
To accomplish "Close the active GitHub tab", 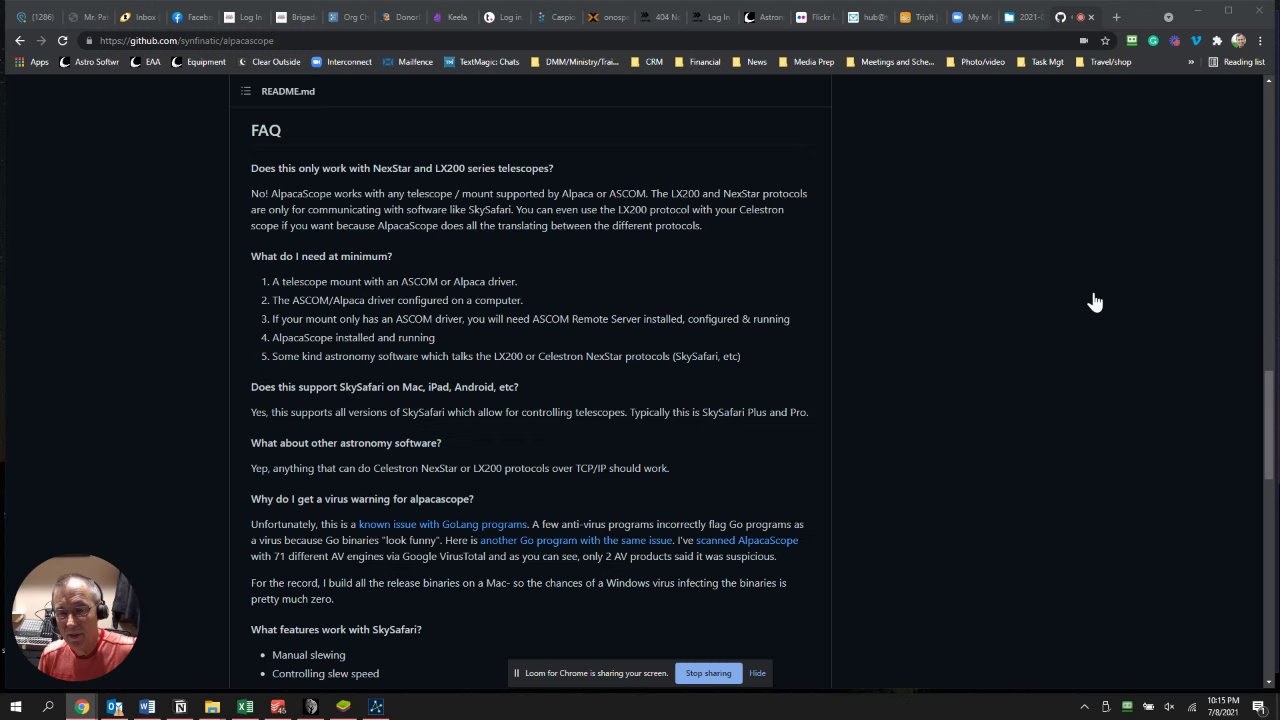I will 1091,17.
